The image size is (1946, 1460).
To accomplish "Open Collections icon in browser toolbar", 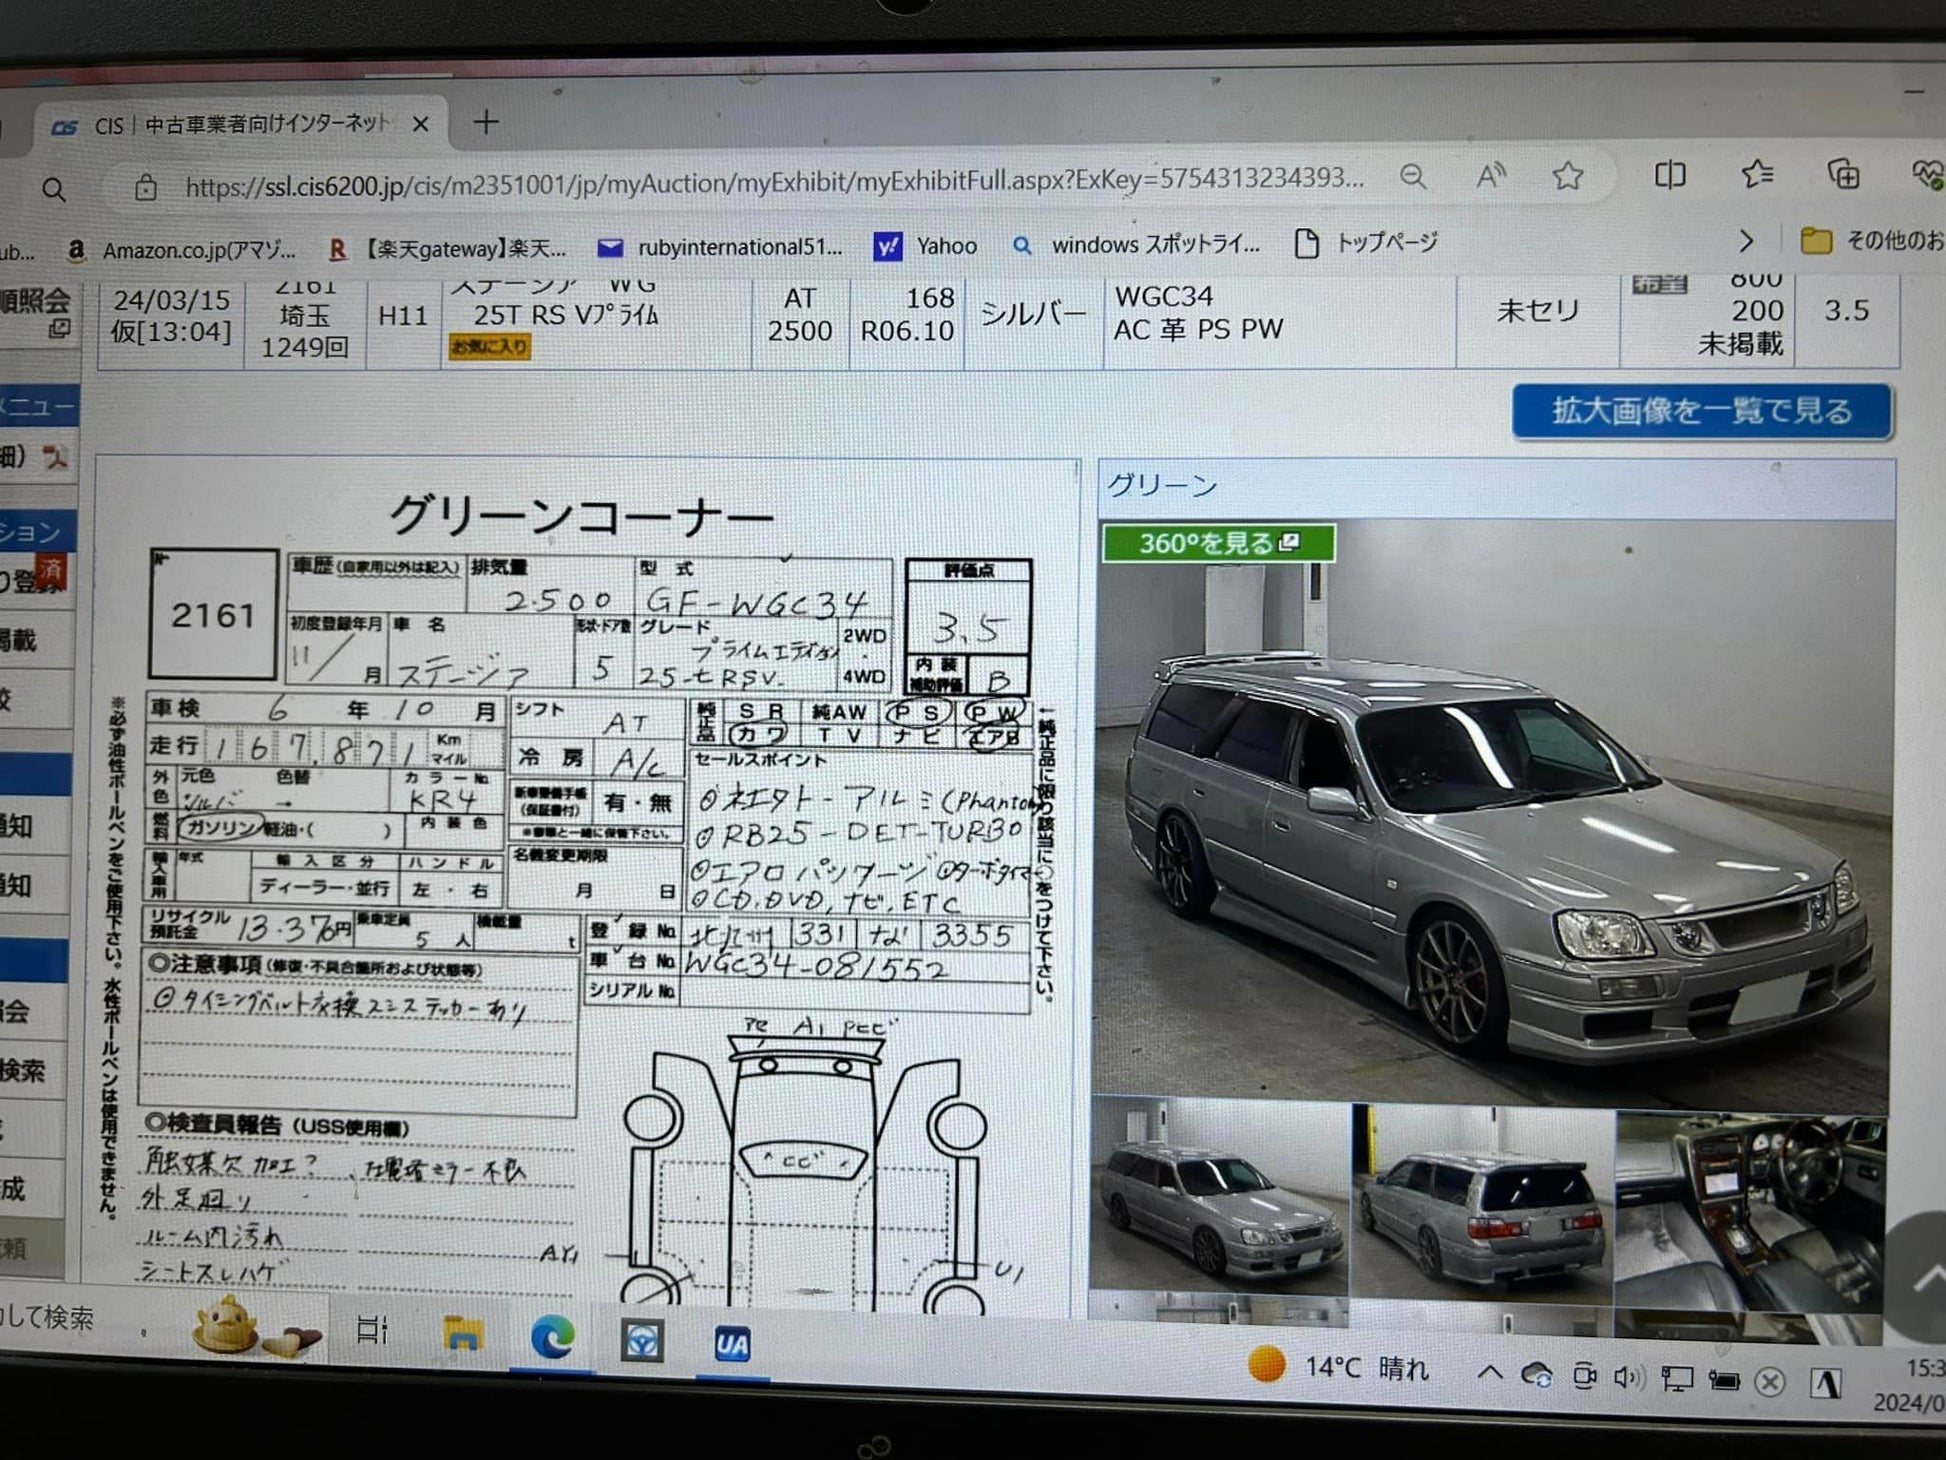I will 1843,175.
